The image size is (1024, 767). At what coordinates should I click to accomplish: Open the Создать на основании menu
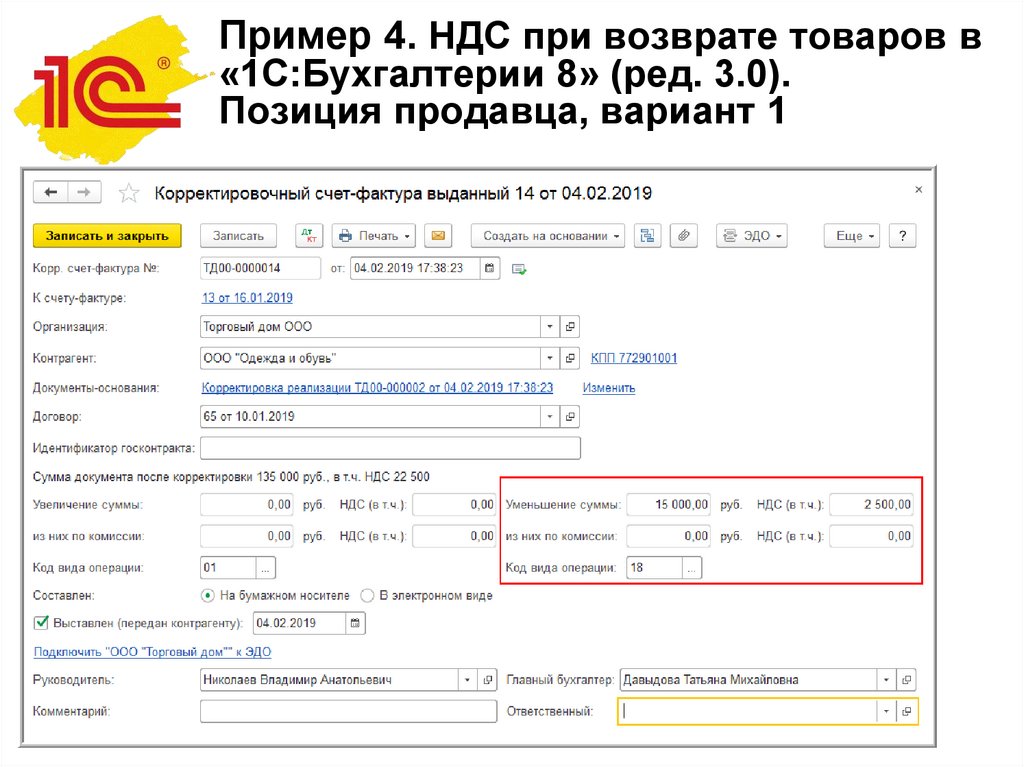coord(548,236)
